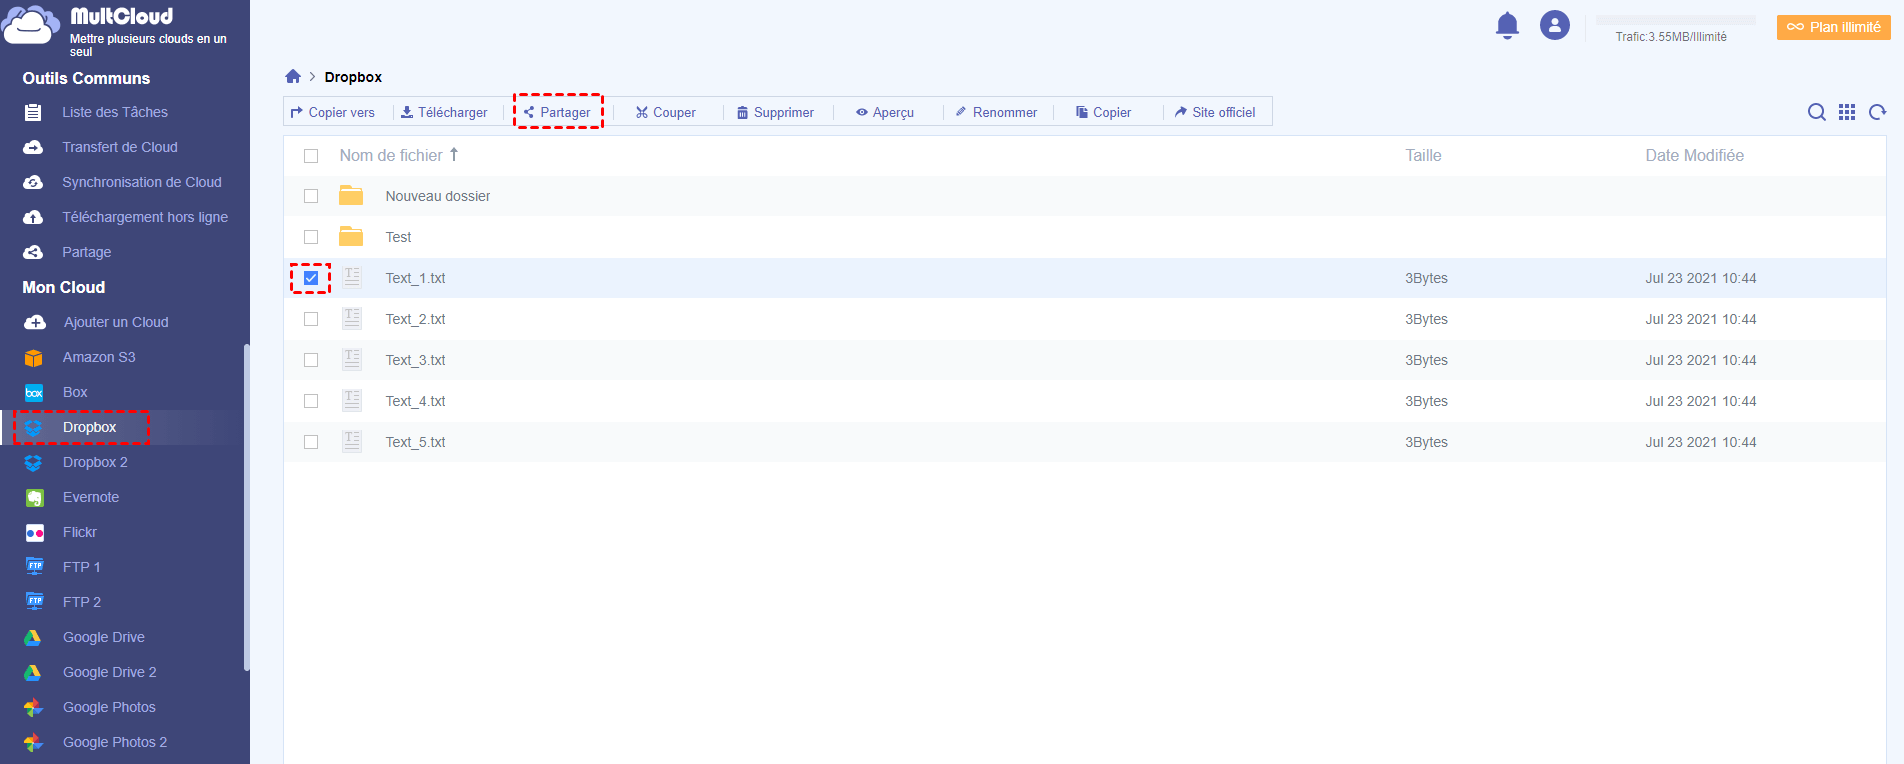Click the Liste des Tâches clipboard icon

pos(33,112)
